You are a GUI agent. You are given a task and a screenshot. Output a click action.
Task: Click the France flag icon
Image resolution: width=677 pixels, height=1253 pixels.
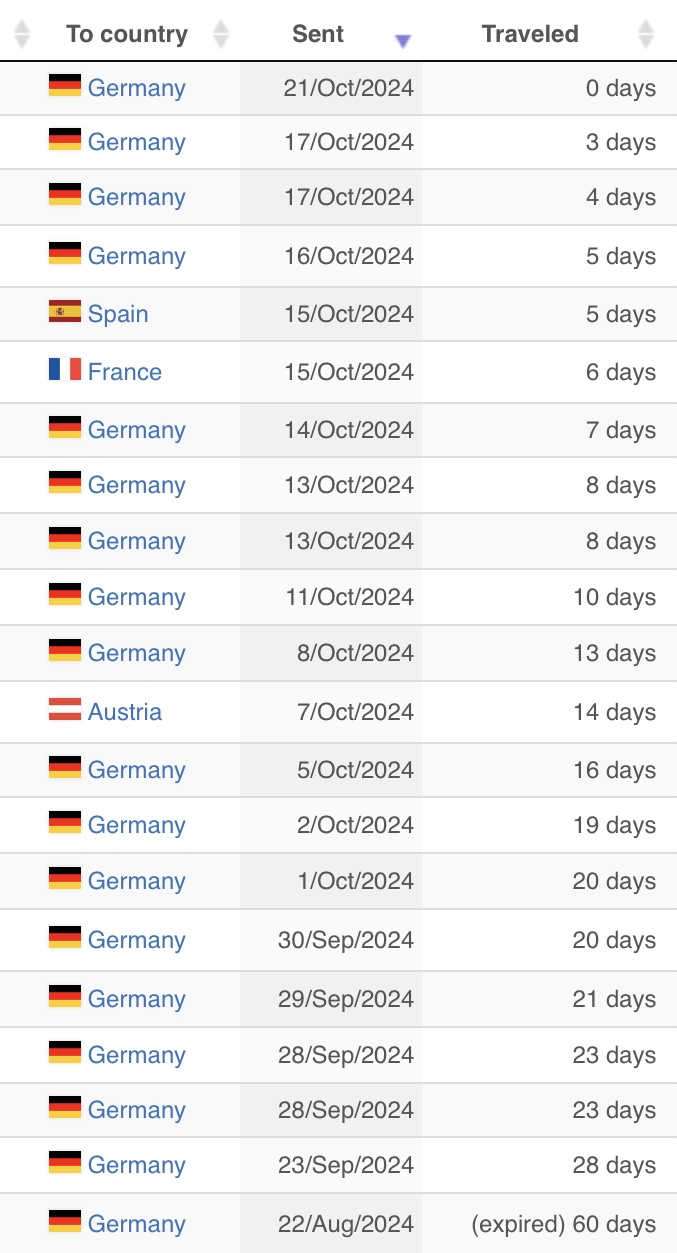tap(65, 369)
